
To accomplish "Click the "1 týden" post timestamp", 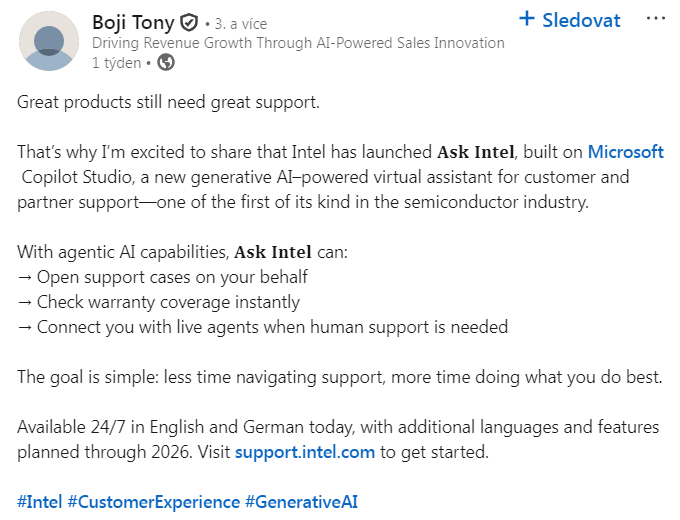I will click(x=117, y=62).
